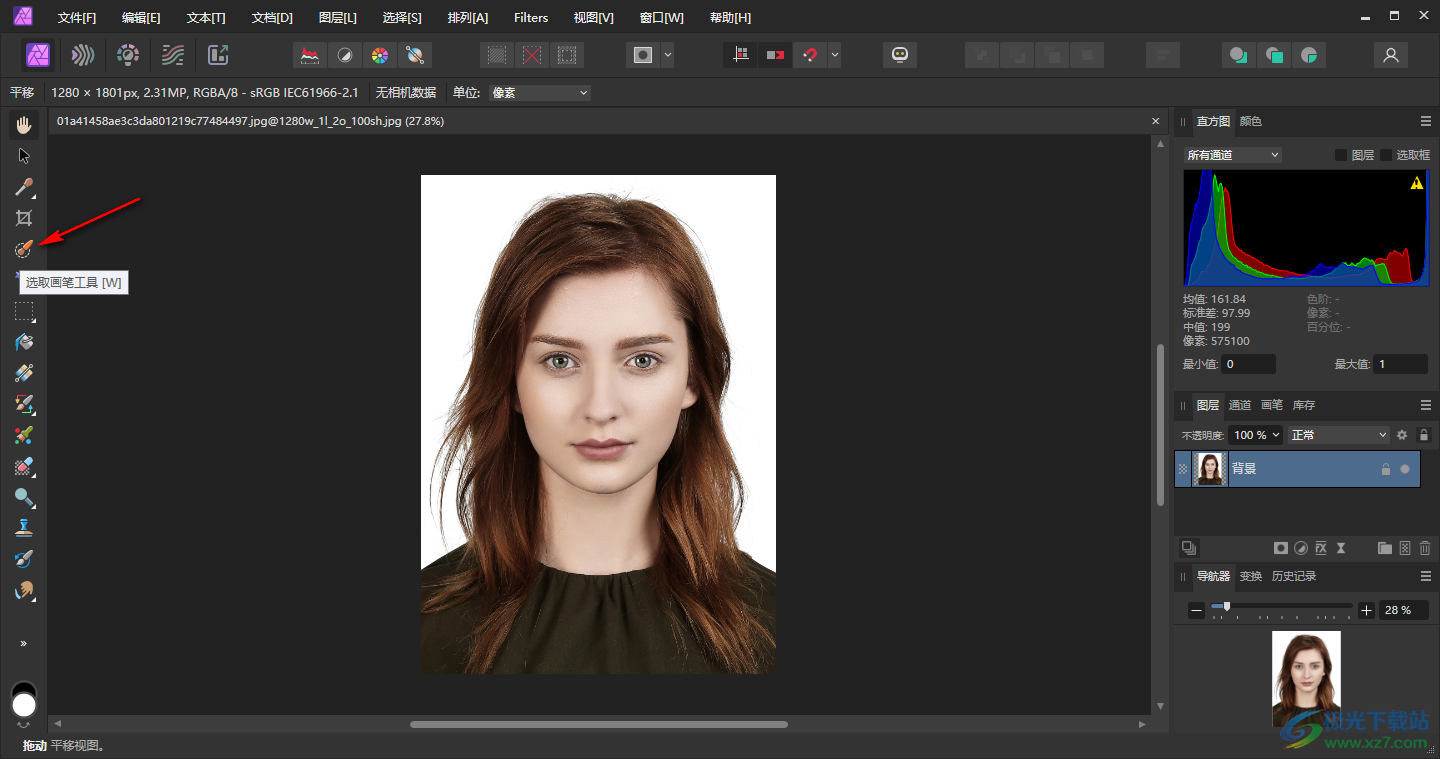Toggle visibility dot of 背景 layer
1440x759 pixels.
tap(1405, 469)
